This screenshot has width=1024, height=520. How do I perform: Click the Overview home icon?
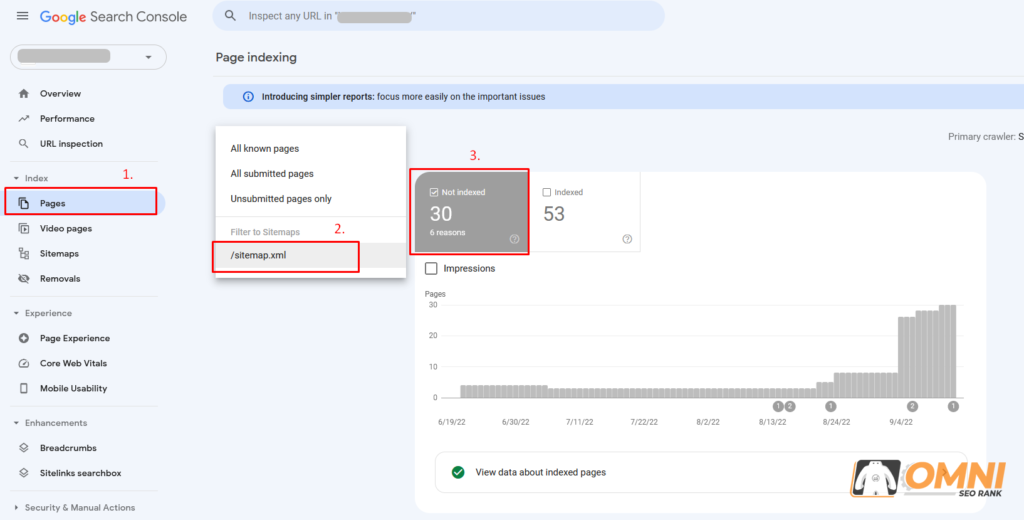(24, 93)
